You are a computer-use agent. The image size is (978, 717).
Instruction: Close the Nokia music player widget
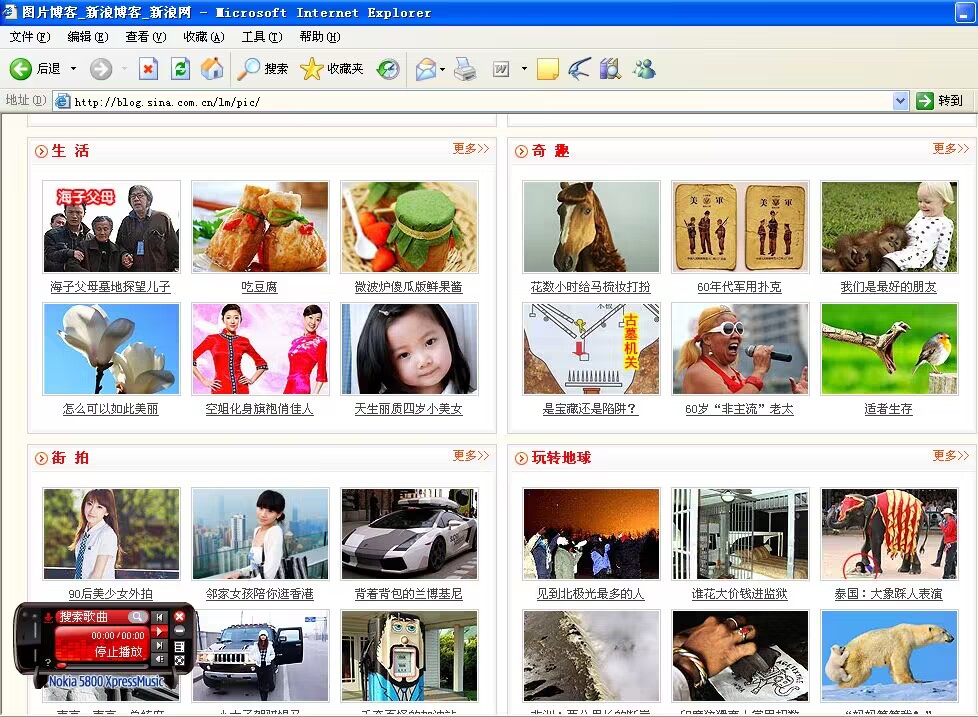pos(179,617)
